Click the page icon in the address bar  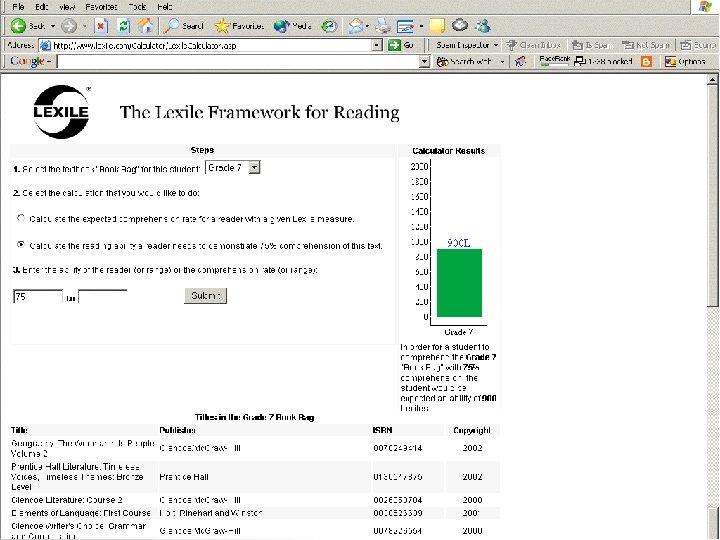(x=45, y=45)
